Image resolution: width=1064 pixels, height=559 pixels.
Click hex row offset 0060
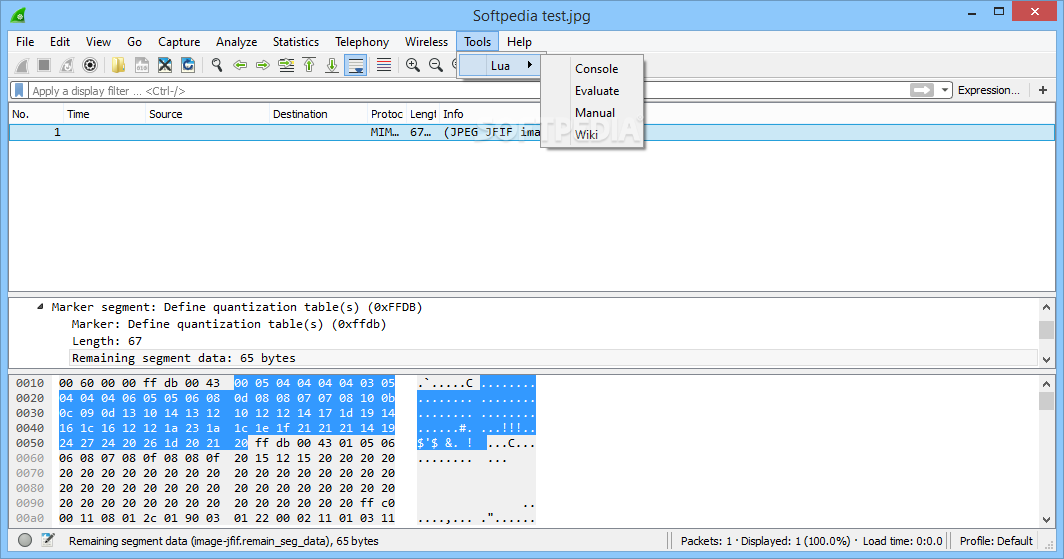pos(30,458)
